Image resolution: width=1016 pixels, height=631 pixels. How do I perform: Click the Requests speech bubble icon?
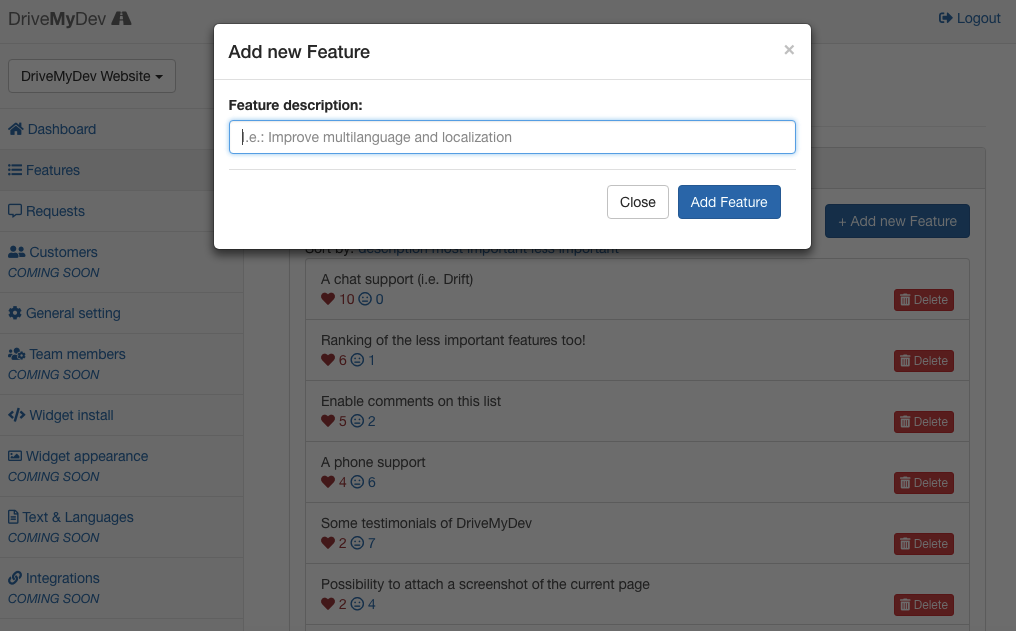(15, 211)
